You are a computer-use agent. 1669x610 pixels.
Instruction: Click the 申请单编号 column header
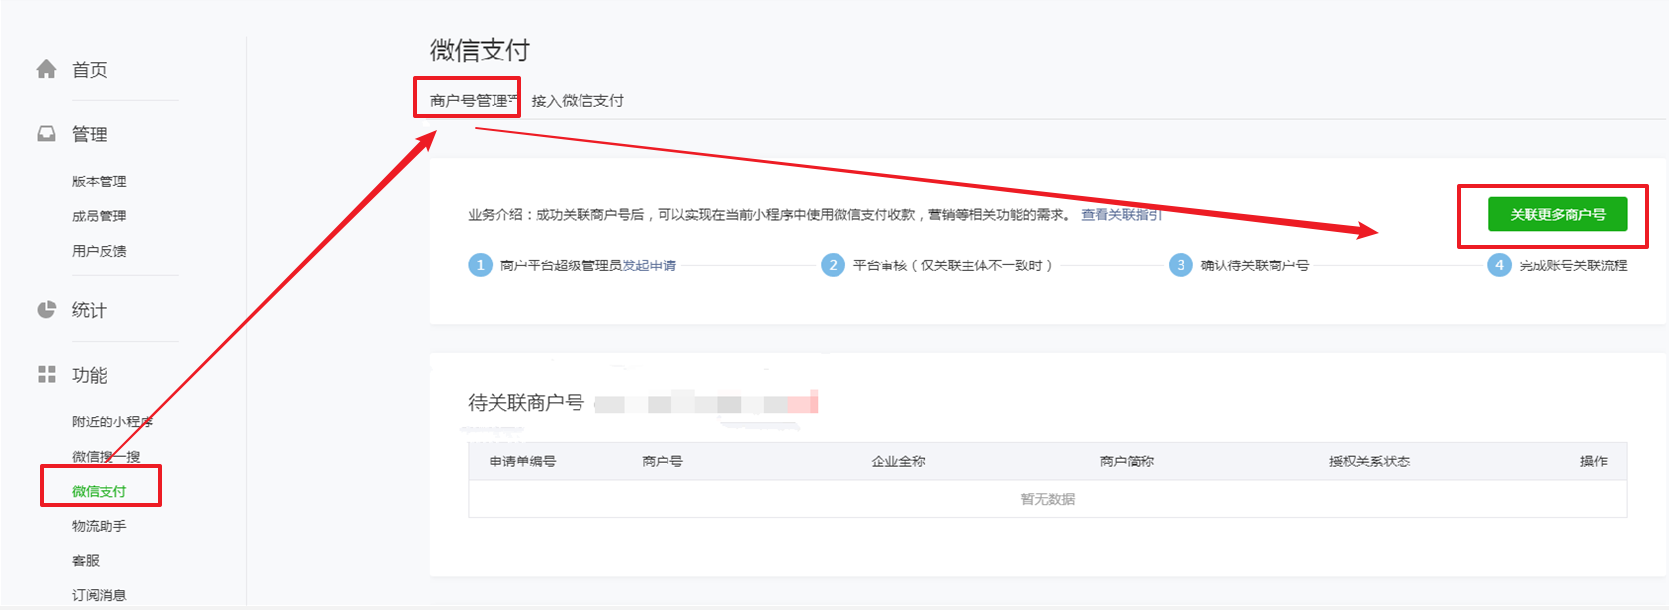[522, 461]
